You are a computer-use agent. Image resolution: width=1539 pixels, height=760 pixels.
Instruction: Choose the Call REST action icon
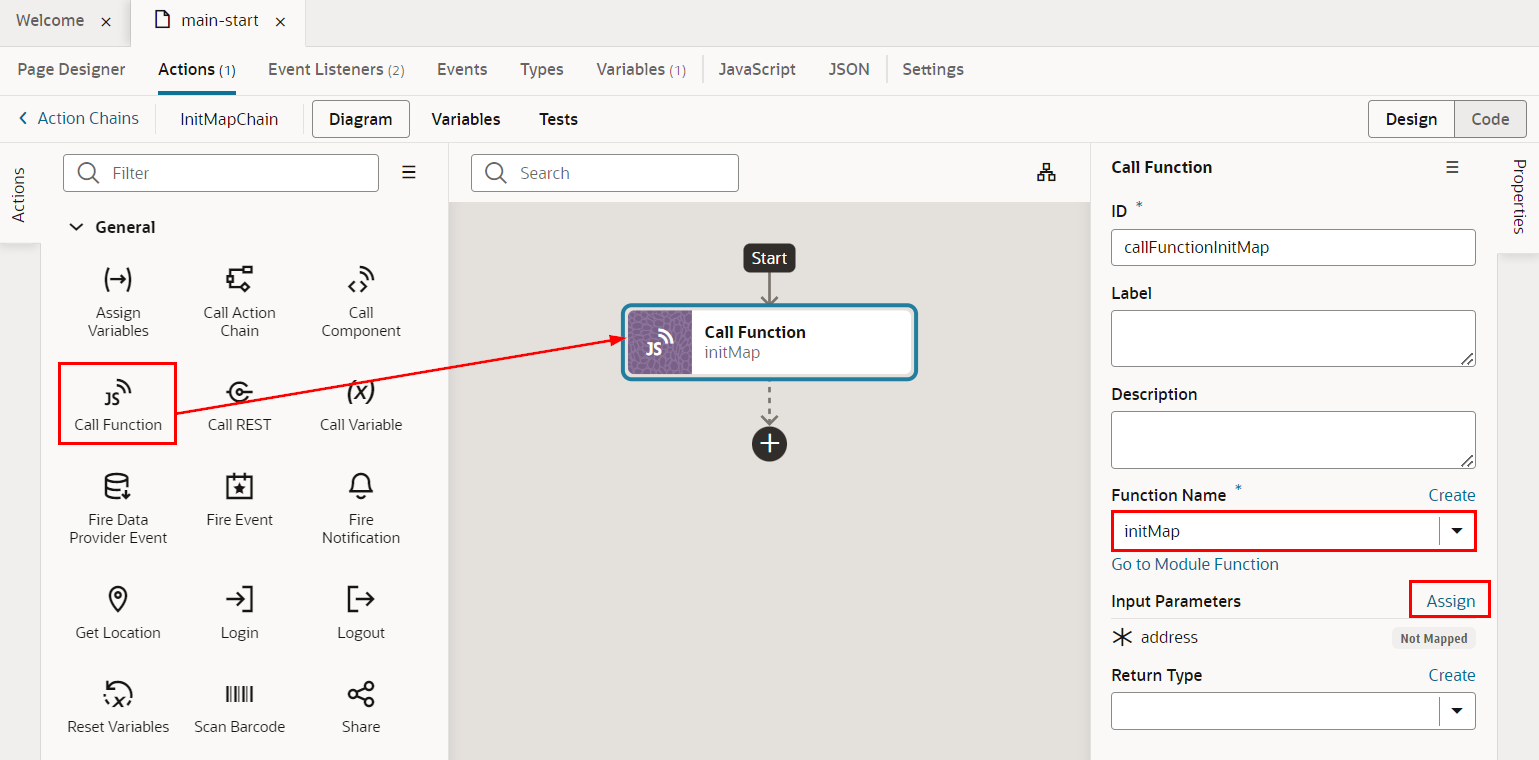point(239,392)
